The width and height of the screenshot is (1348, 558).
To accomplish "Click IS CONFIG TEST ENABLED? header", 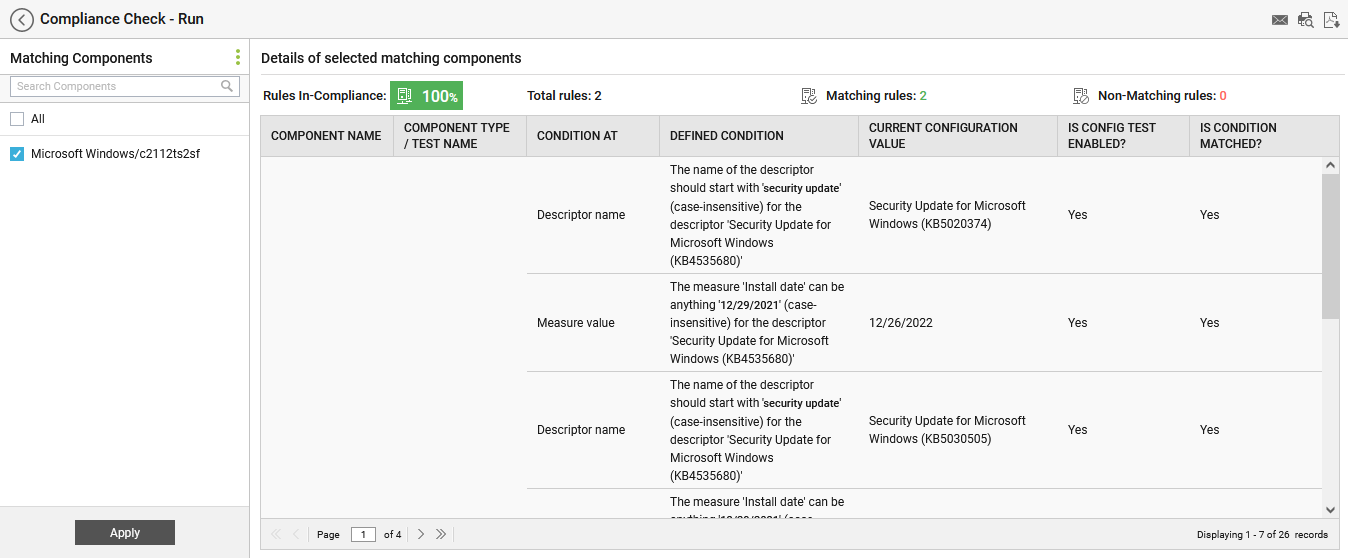I will click(x=1123, y=136).
